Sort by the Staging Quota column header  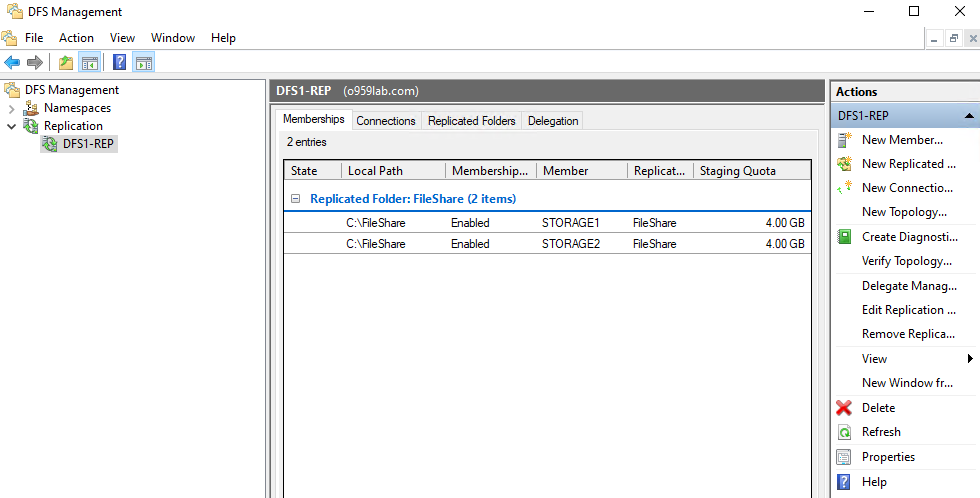tap(752, 171)
